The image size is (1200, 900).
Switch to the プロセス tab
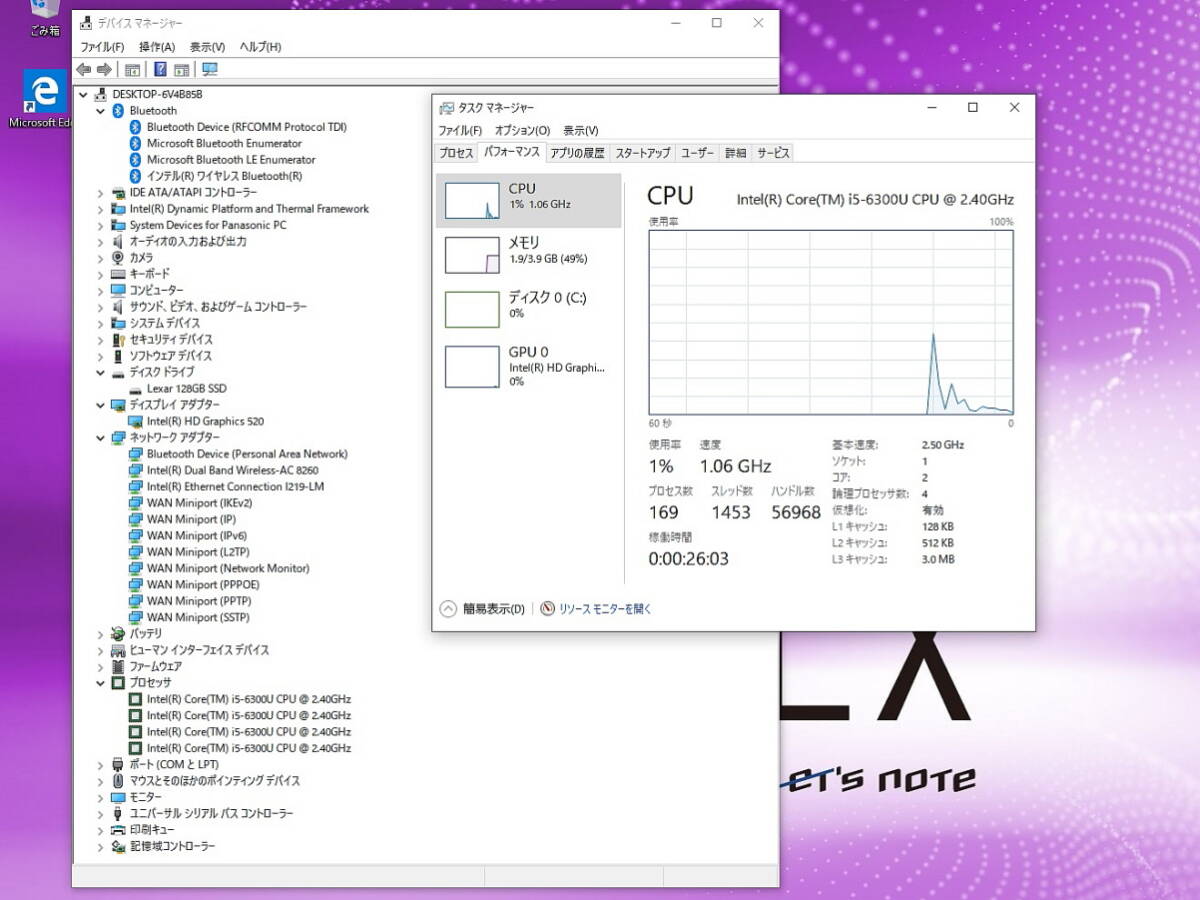[x=456, y=153]
